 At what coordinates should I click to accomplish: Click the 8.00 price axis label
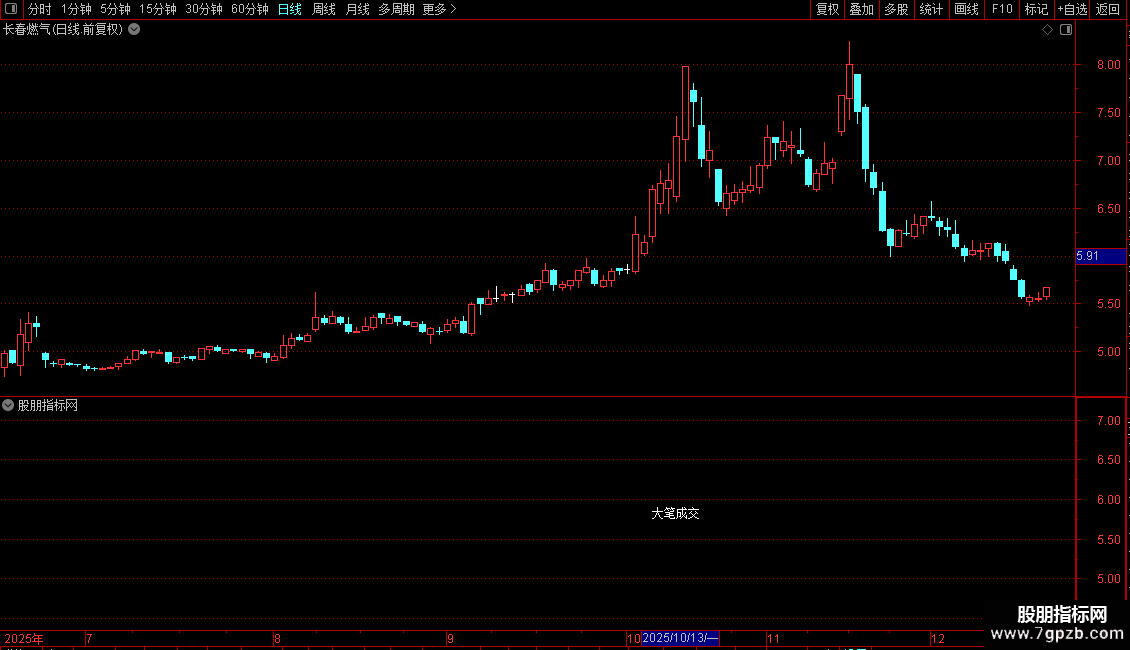tap(1108, 65)
